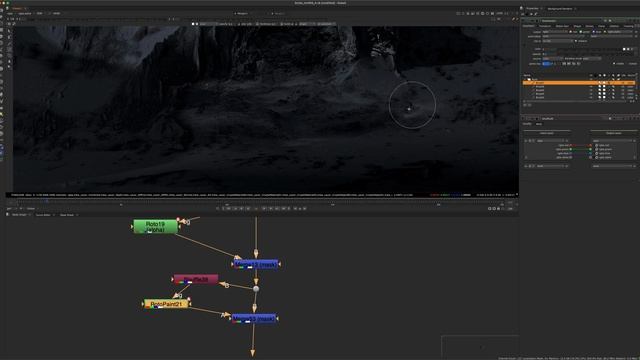Viewport: 640px width, 360px height.
Task: Switch to the Node Graph tab
Action: [x=19, y=215]
